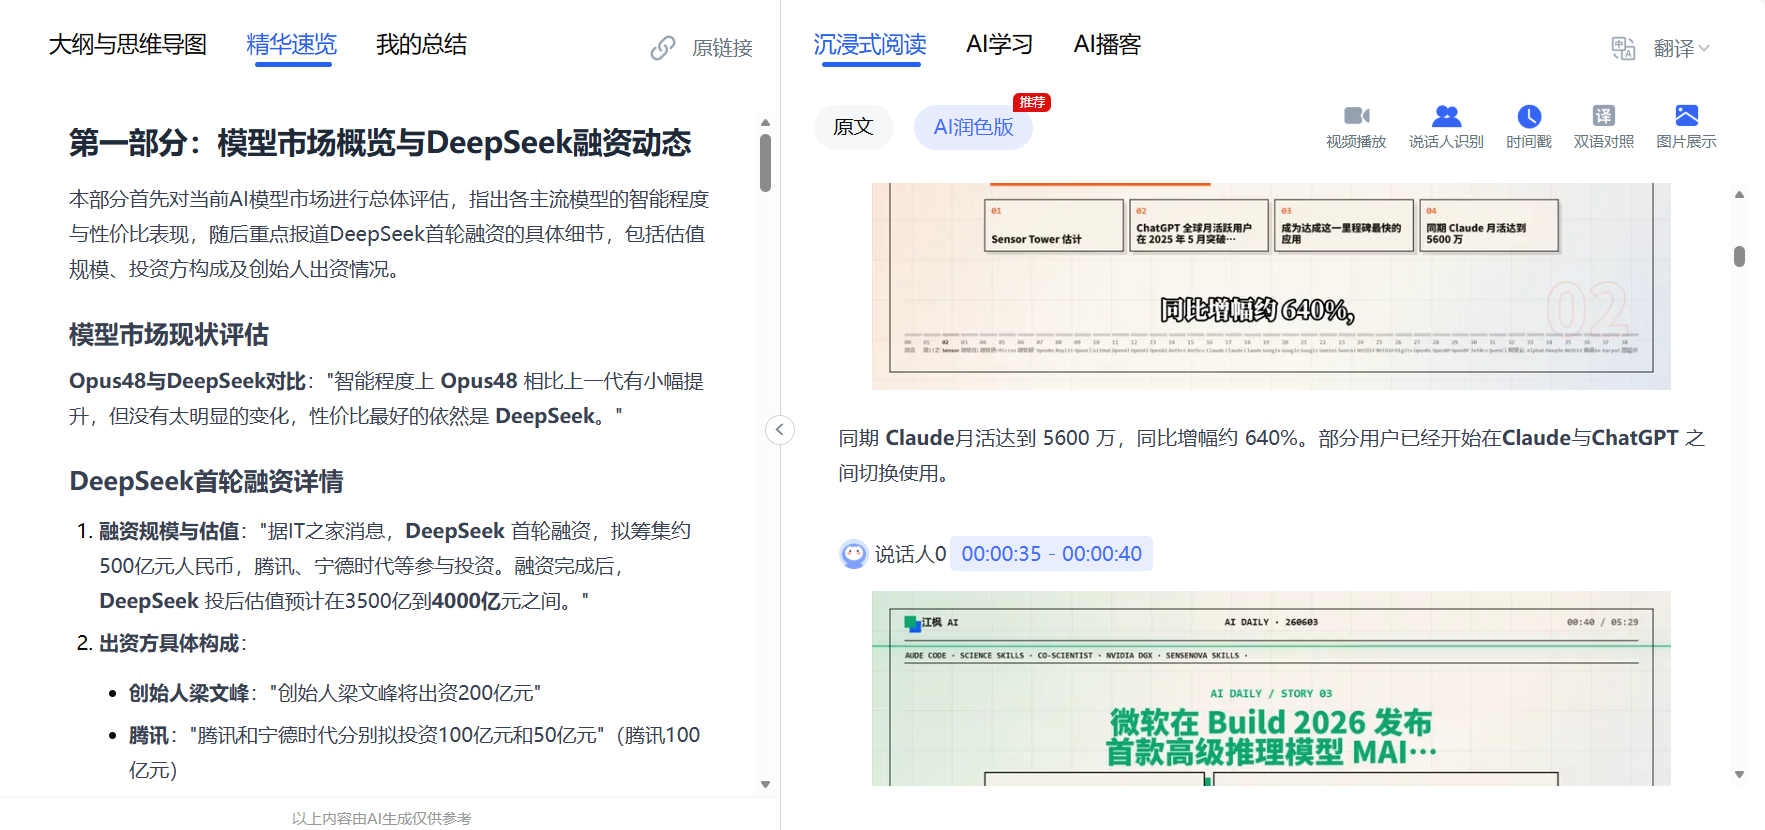Open the 原链接 text link
This screenshot has width=1765, height=830.
click(x=722, y=48)
